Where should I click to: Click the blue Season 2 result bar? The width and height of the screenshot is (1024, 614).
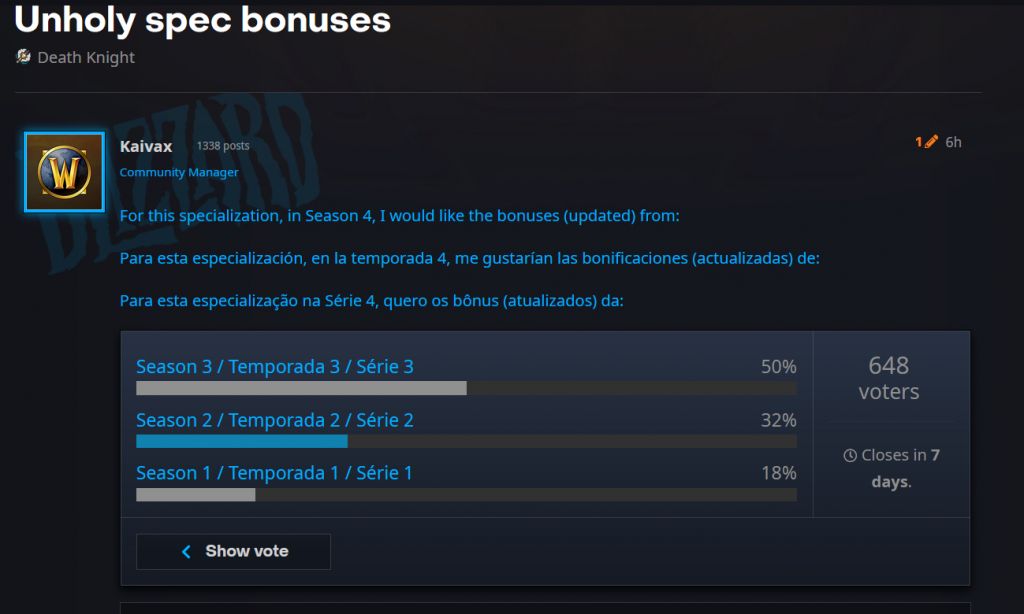pos(242,441)
